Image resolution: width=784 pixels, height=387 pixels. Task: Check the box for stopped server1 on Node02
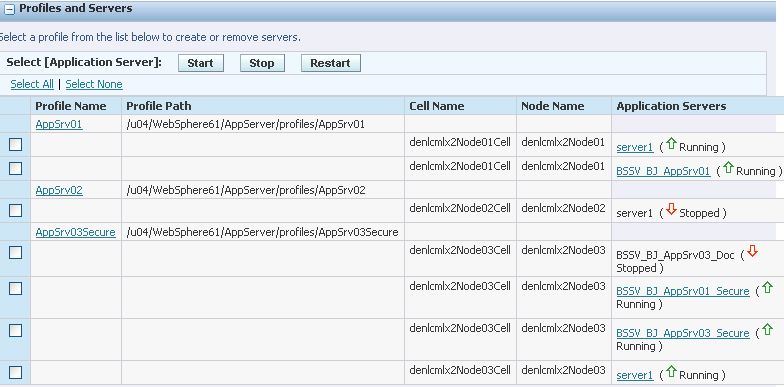click(16, 210)
